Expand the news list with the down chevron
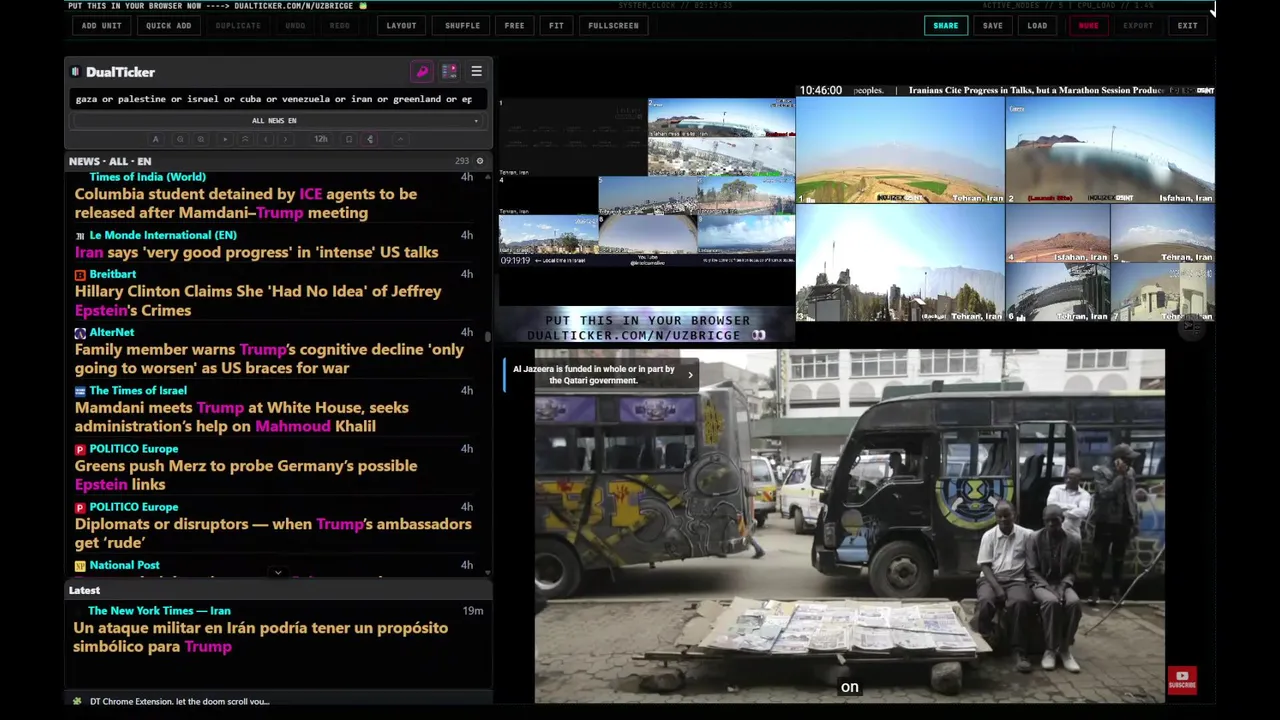Viewport: 1280px width, 720px height. pyautogui.click(x=278, y=573)
